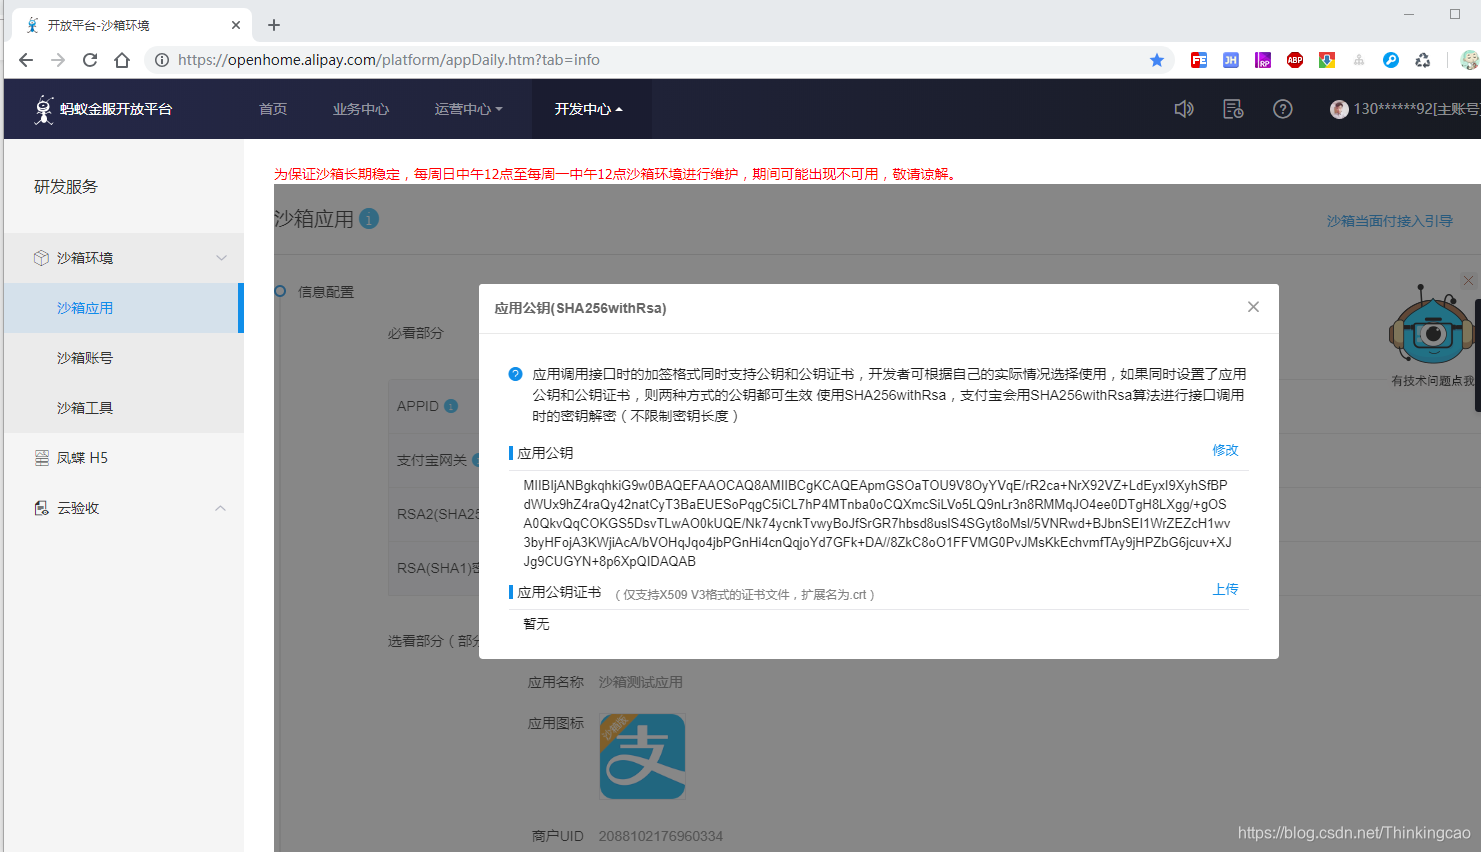Close the robot support widget

click(1468, 281)
